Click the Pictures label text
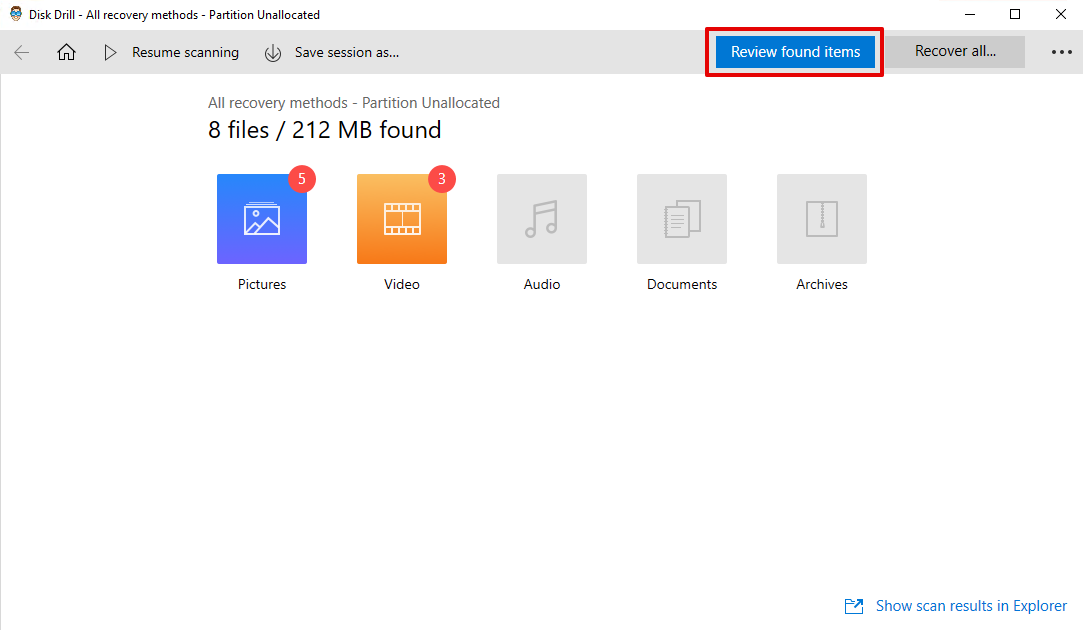The width and height of the screenshot is (1083, 630). click(x=262, y=284)
